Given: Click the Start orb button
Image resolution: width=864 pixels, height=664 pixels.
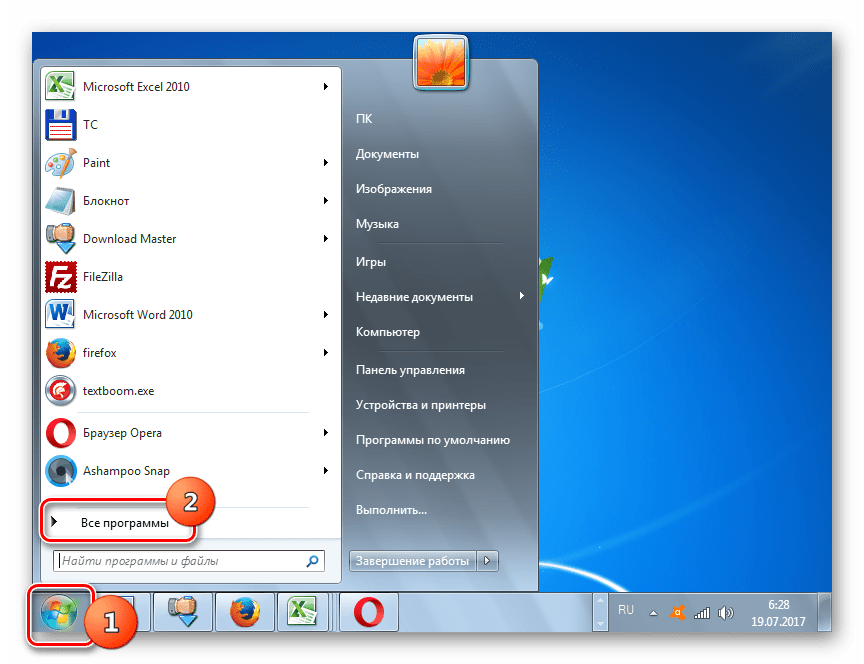Looking at the screenshot, I should pyautogui.click(x=59, y=612).
